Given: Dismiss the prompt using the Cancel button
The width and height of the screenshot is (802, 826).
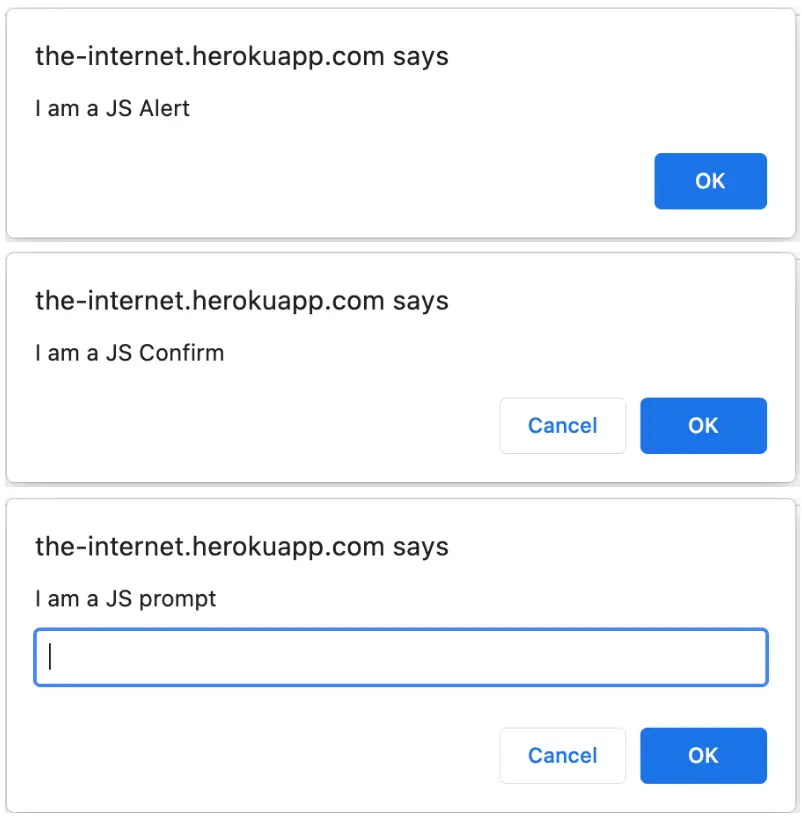Looking at the screenshot, I should point(562,756).
